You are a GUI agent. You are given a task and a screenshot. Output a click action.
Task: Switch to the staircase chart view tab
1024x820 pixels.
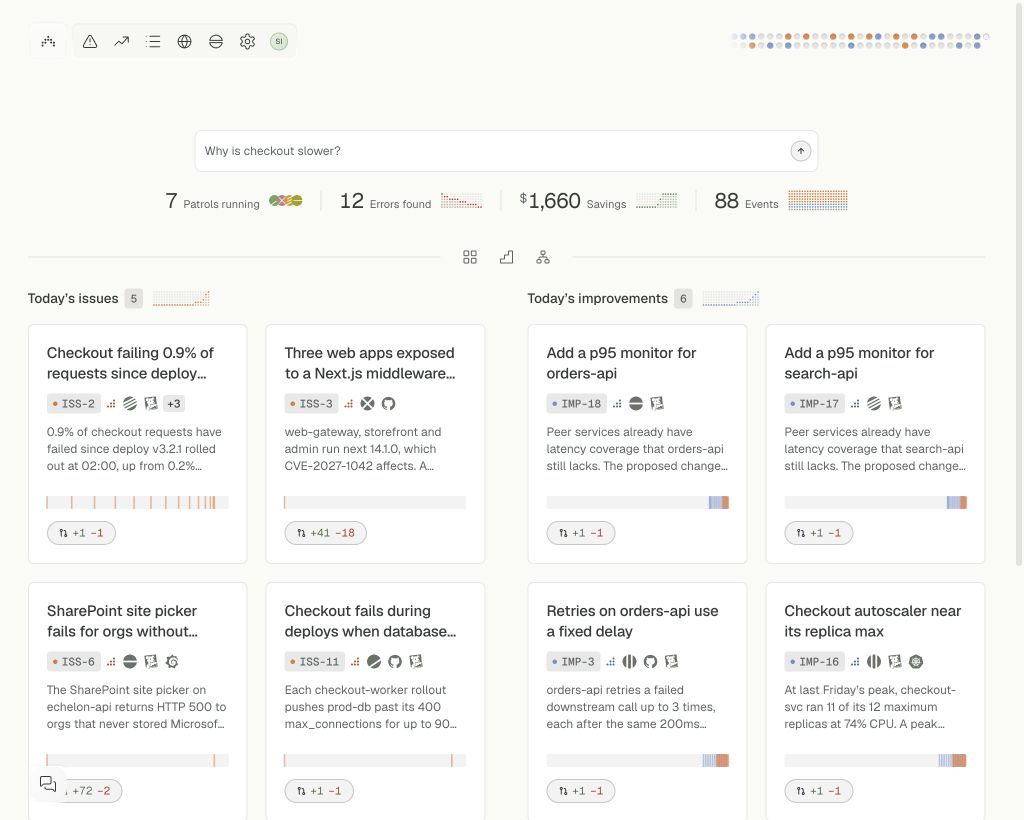click(x=506, y=257)
